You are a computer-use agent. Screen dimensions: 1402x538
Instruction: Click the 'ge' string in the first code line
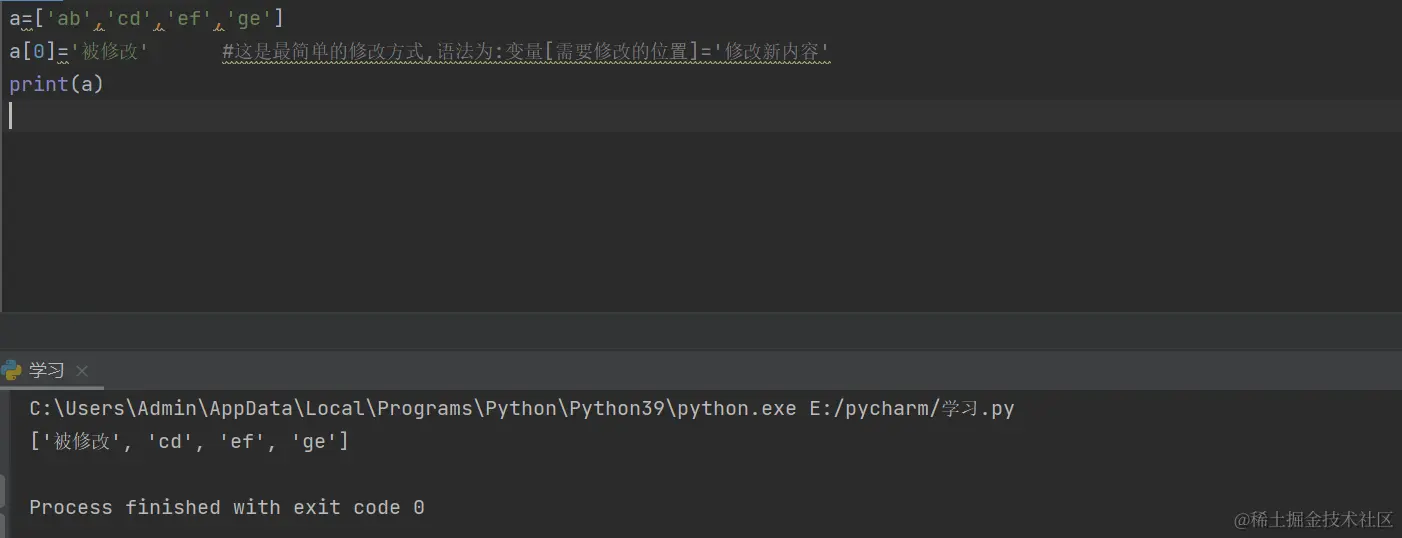[x=249, y=18]
